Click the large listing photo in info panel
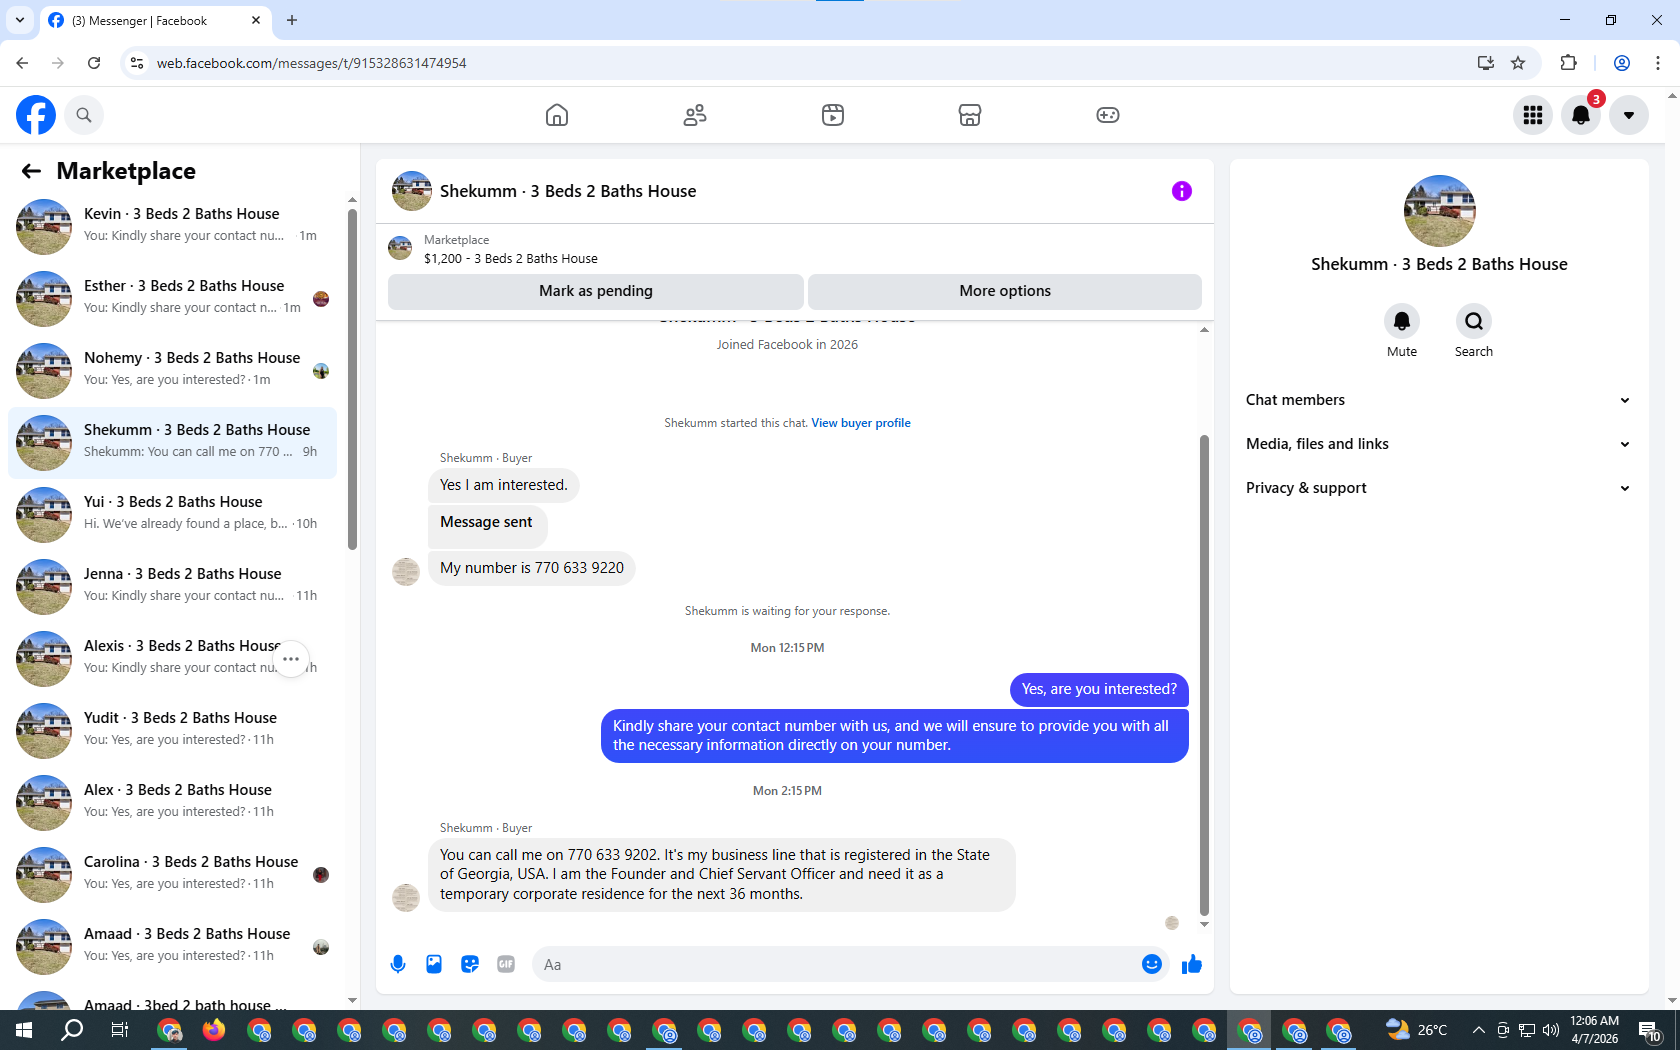 (1440, 211)
